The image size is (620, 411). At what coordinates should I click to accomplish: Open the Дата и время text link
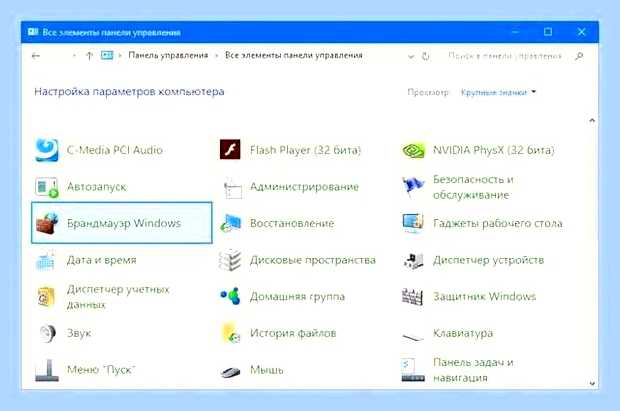coord(102,260)
